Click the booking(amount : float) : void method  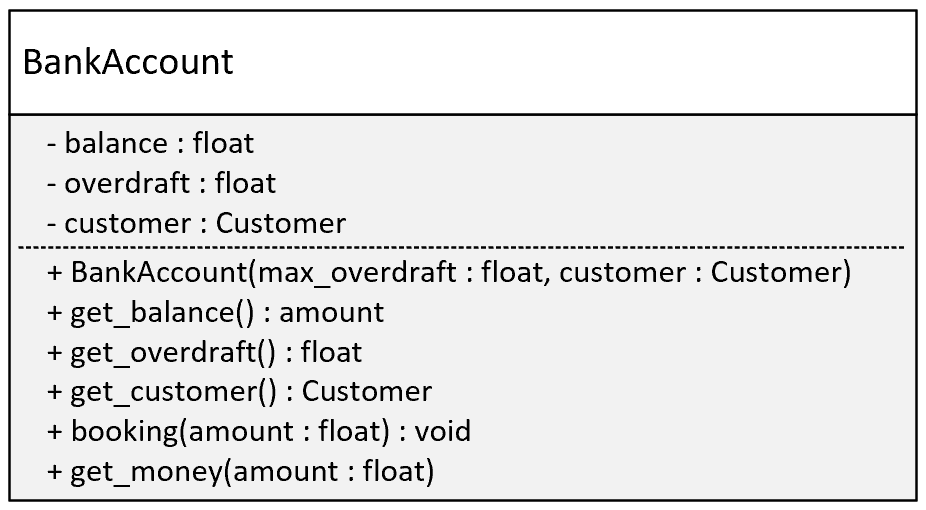[x=259, y=431]
